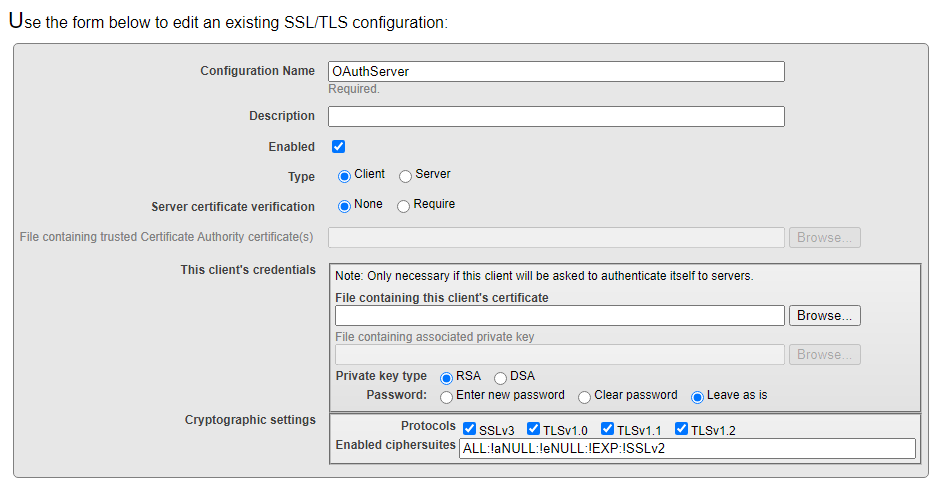The image size is (935, 486).
Task: Select RSA private key type
Action: pyautogui.click(x=446, y=378)
